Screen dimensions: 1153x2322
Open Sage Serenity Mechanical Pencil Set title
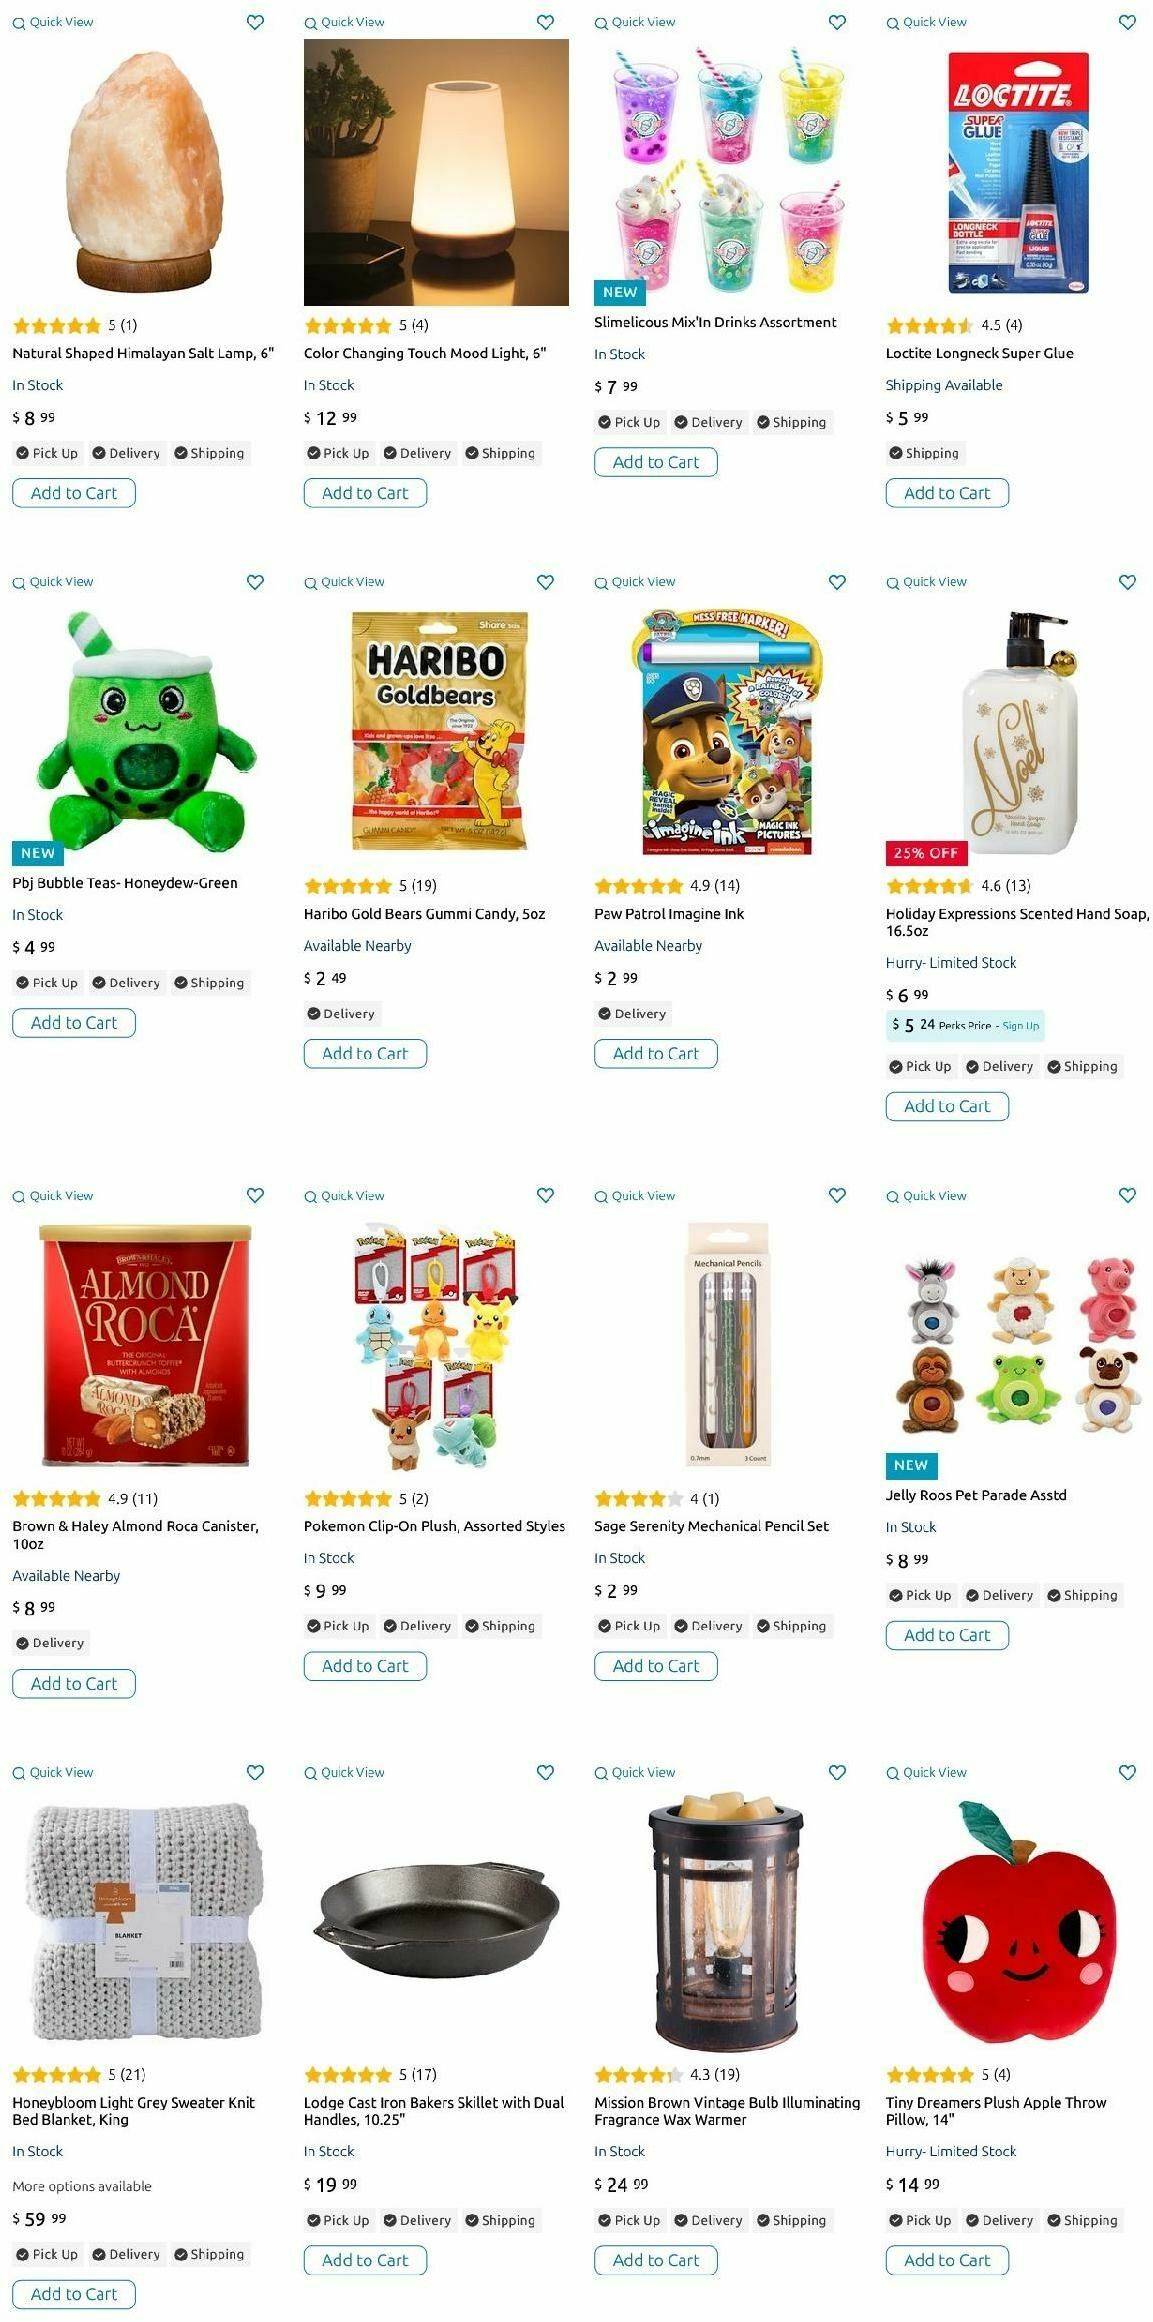(x=711, y=1526)
